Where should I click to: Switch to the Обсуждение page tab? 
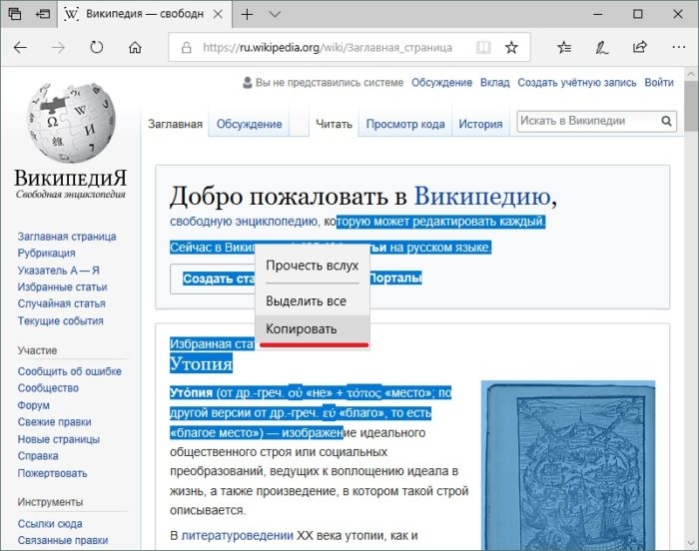coord(249,124)
